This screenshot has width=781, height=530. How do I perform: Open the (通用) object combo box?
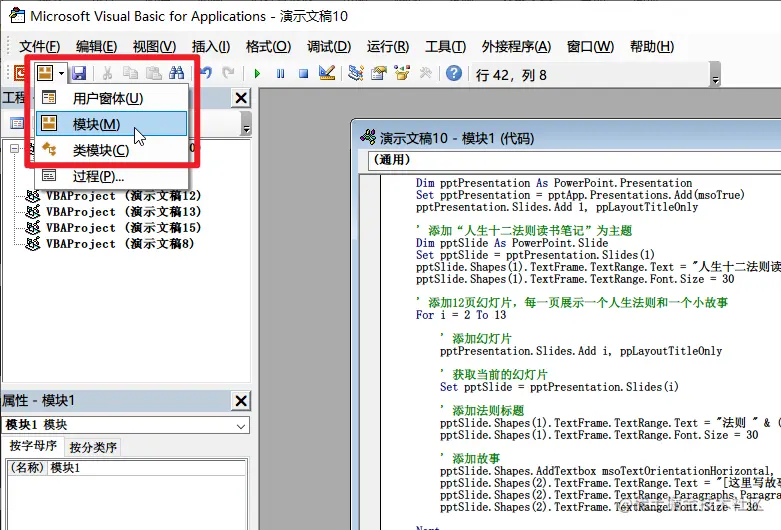tap(575, 159)
